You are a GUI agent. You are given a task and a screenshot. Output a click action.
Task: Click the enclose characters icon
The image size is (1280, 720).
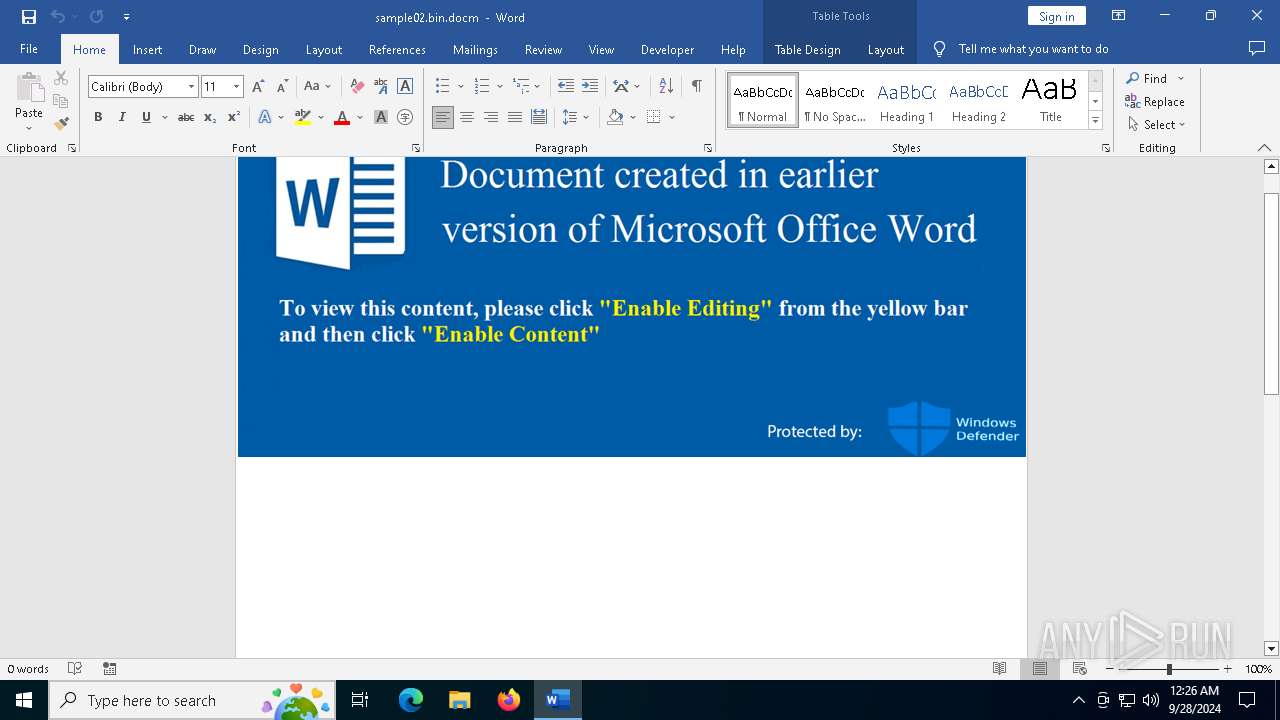(405, 117)
